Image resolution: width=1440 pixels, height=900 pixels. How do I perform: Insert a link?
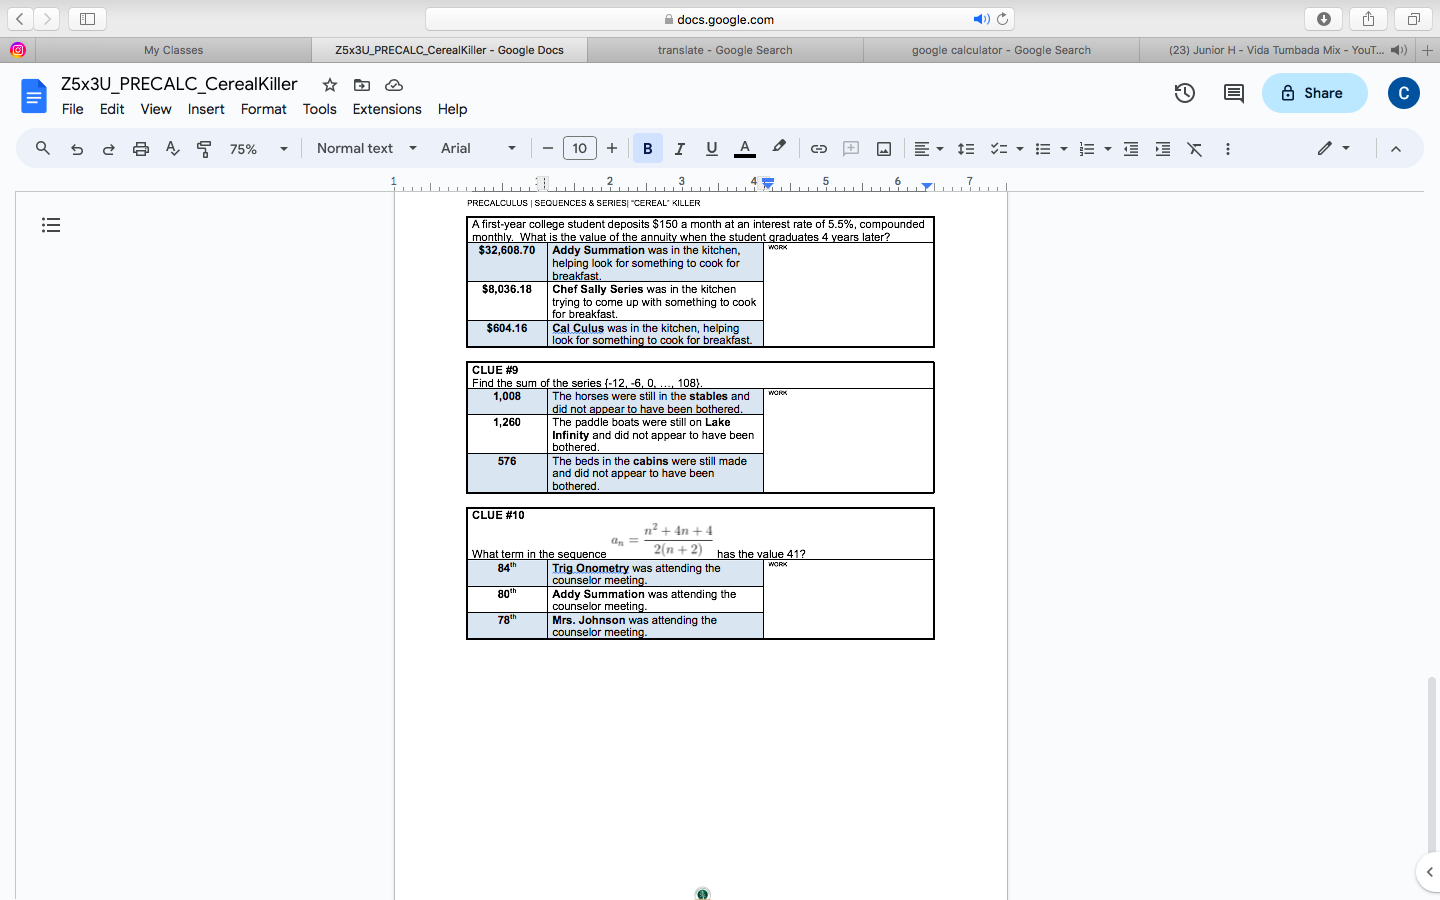tap(819, 149)
